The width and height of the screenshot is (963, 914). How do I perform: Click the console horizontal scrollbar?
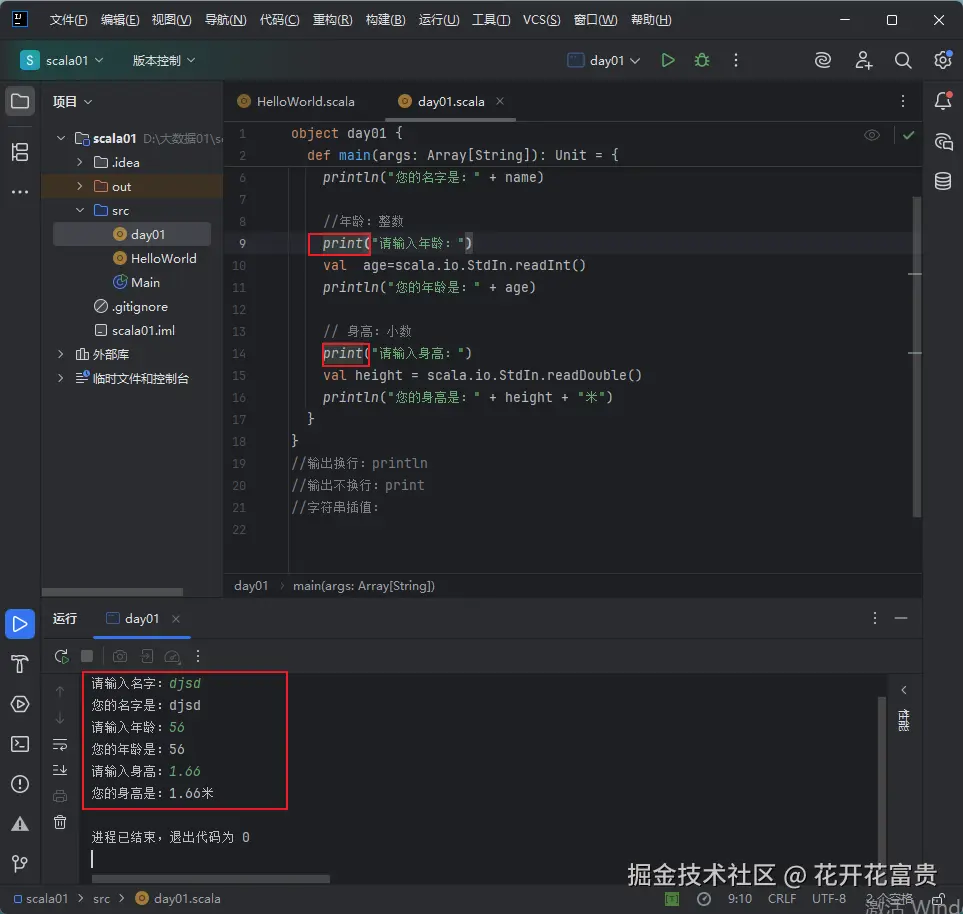[210, 878]
